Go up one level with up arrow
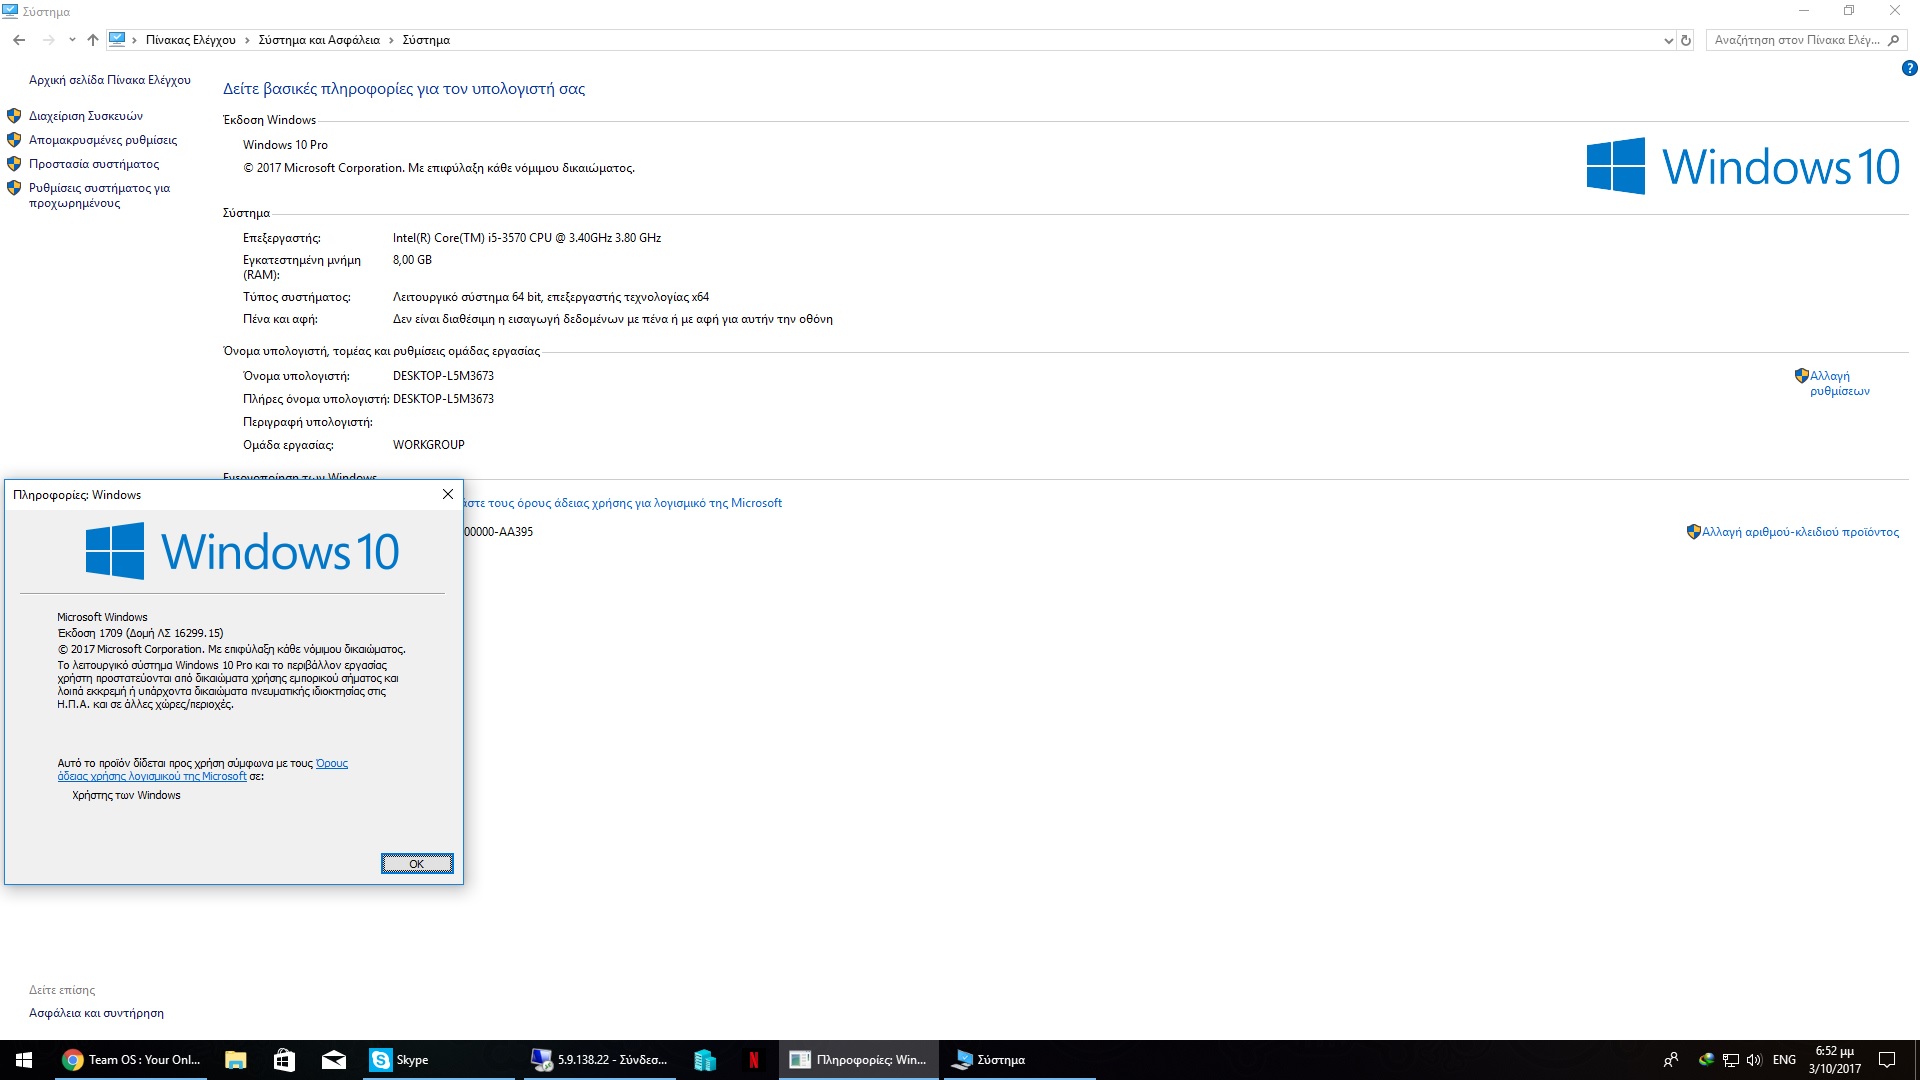Screen dimensions: 1920x1080 click(x=93, y=40)
